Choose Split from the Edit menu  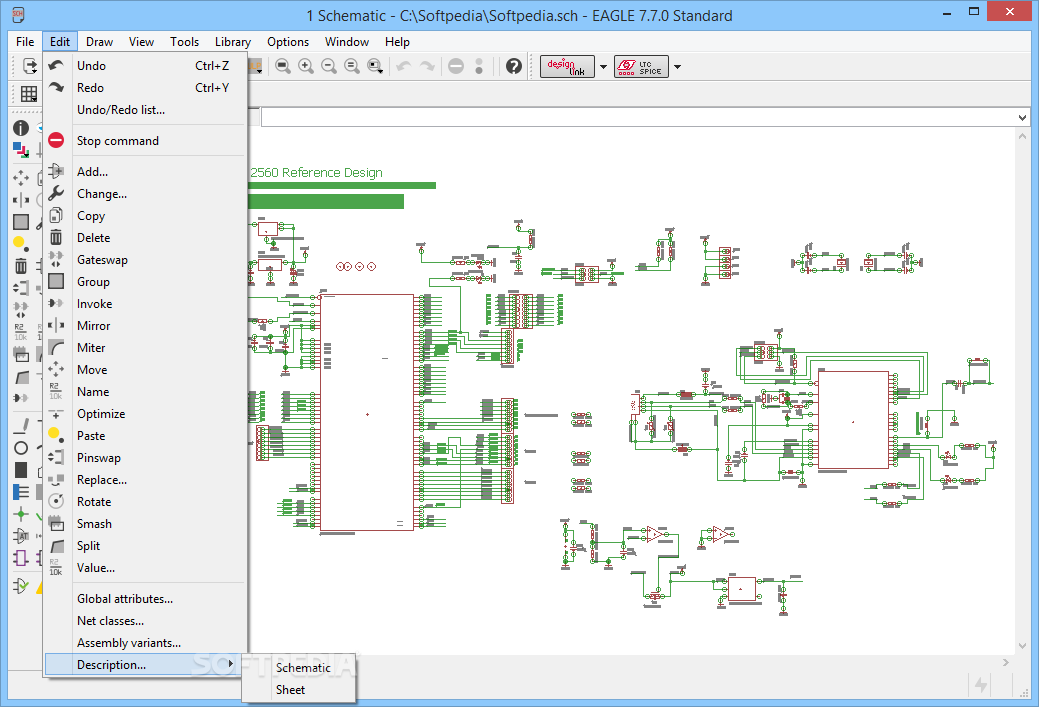(x=145, y=545)
